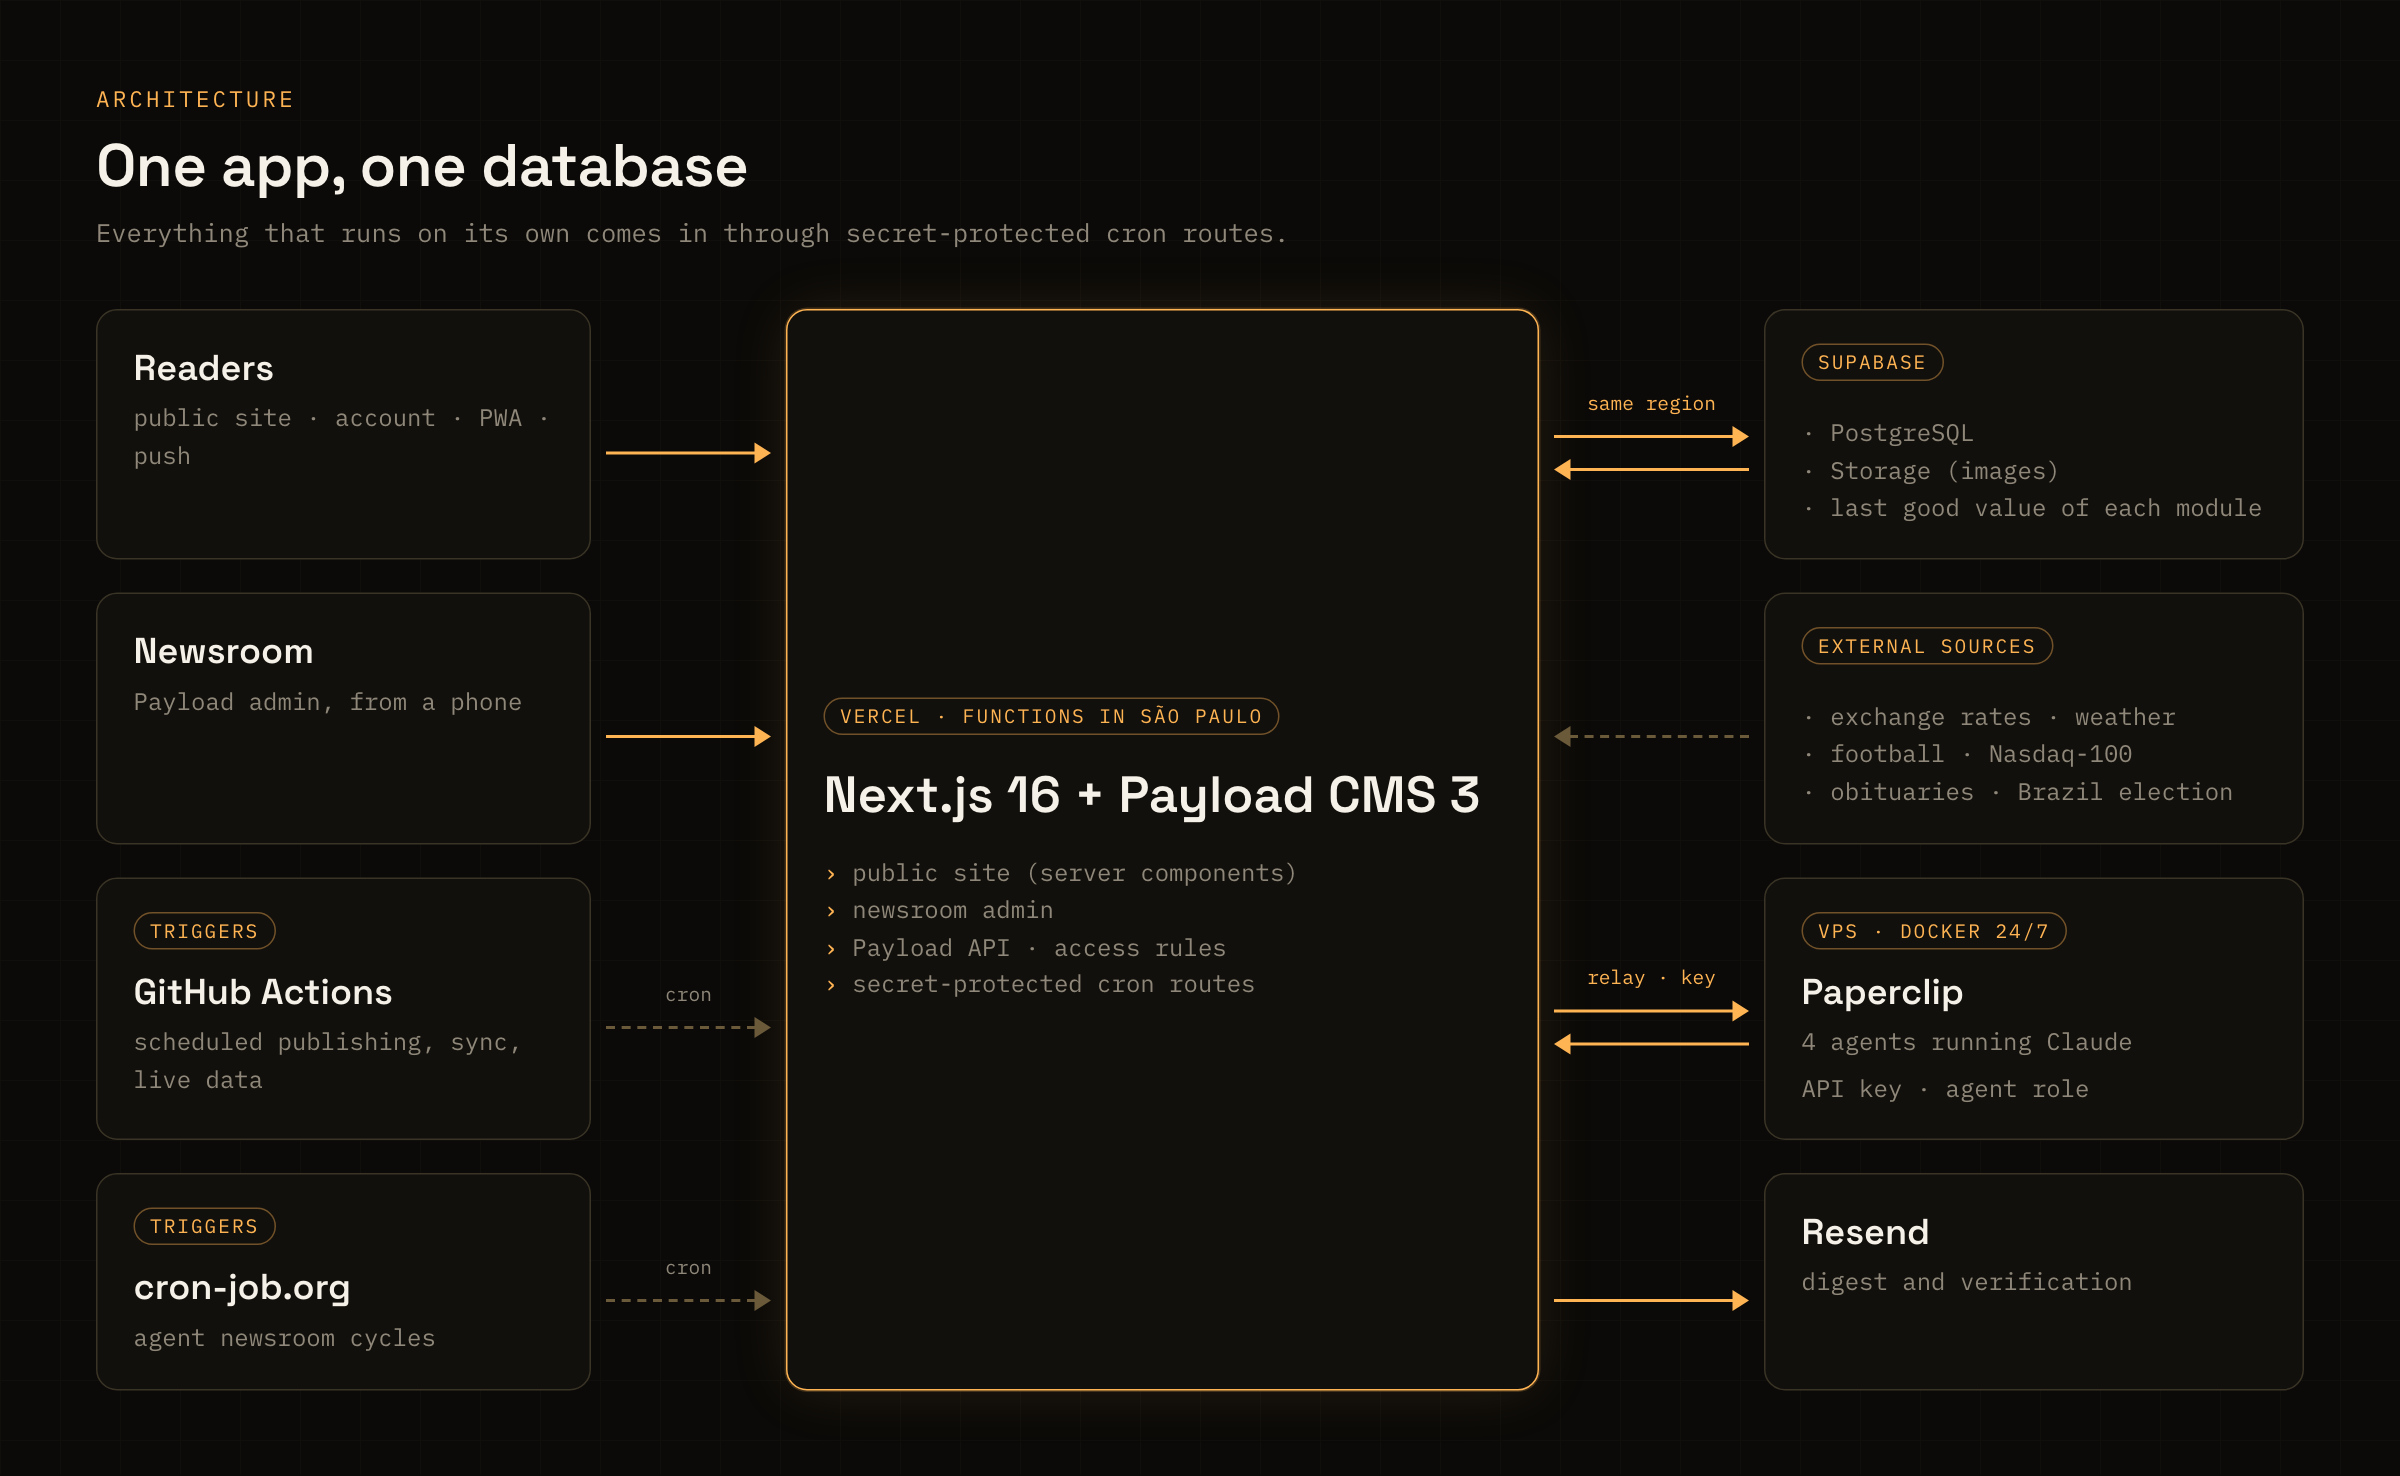
Task: Select the GitHub Actions title
Action: click(x=263, y=992)
